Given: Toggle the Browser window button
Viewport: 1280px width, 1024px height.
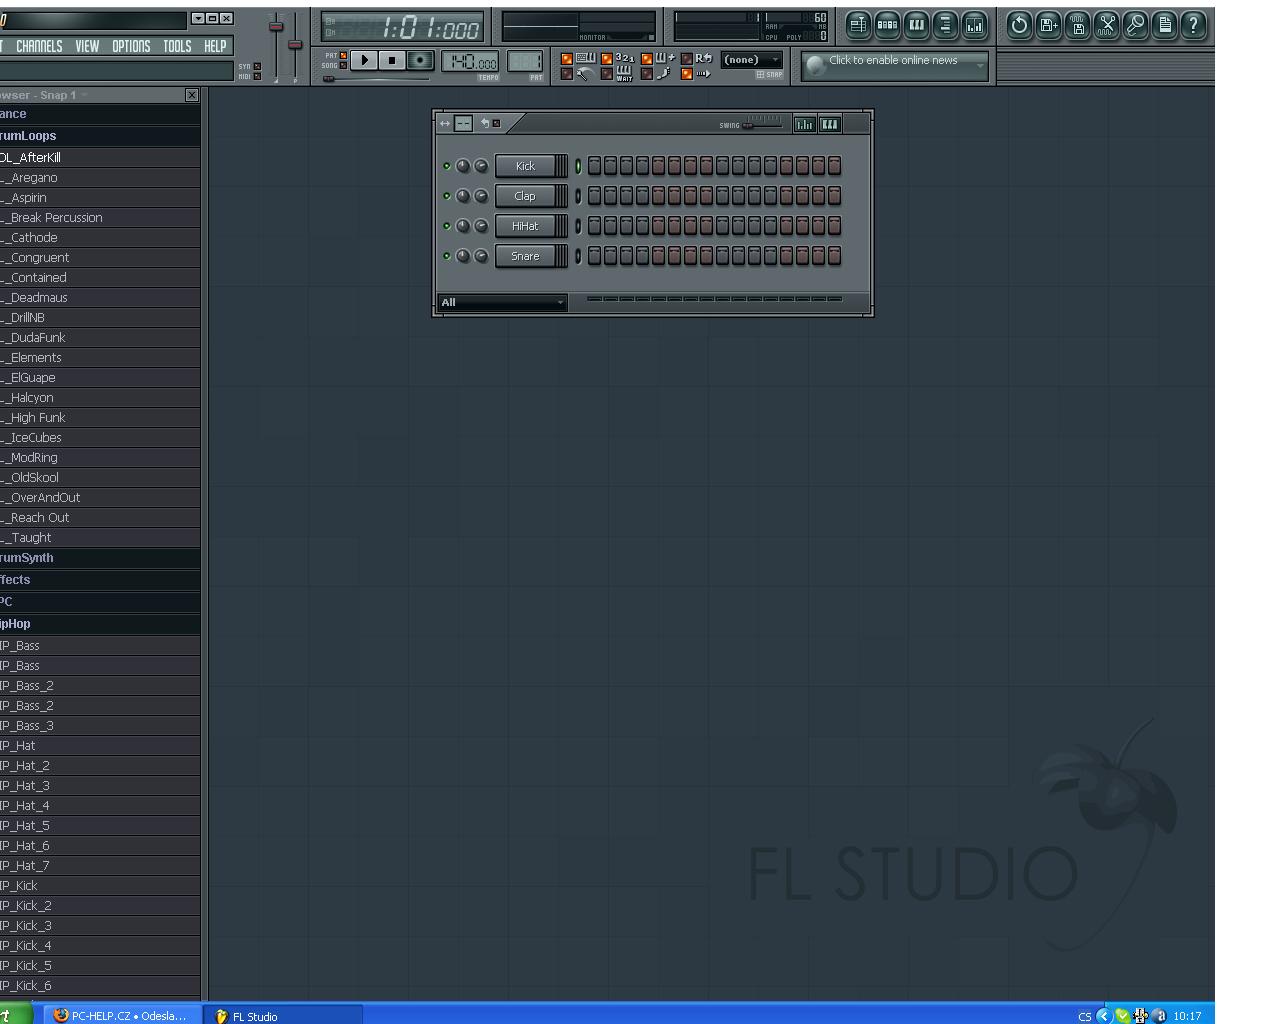Looking at the screenshot, I should (945, 26).
